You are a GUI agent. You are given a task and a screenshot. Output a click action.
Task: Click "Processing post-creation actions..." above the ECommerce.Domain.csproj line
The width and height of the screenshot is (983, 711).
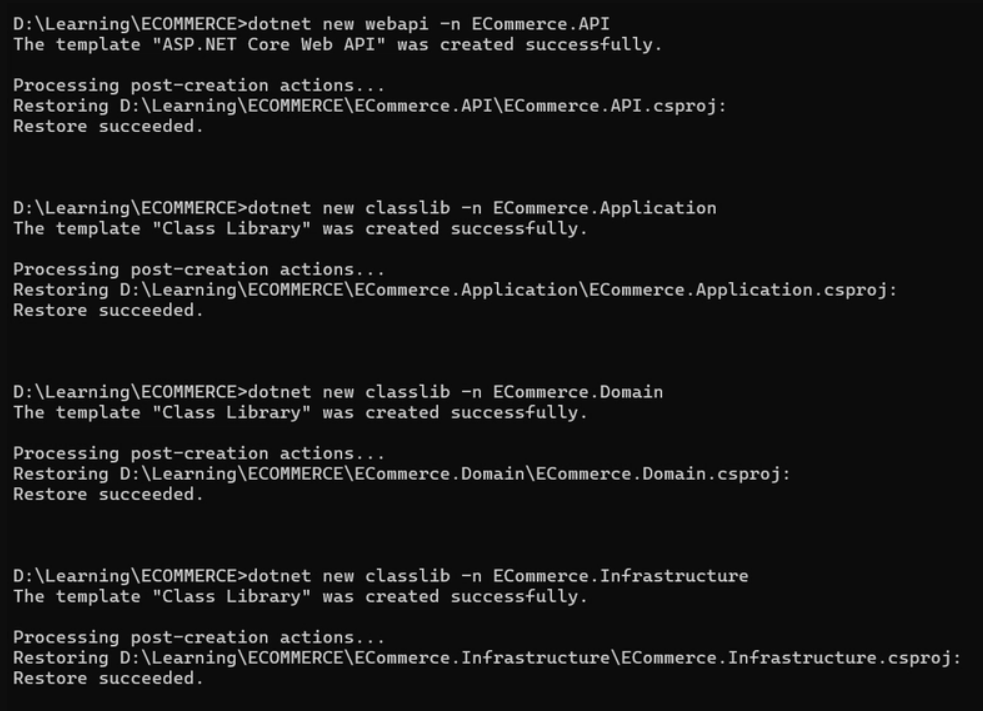pyautogui.click(x=198, y=453)
